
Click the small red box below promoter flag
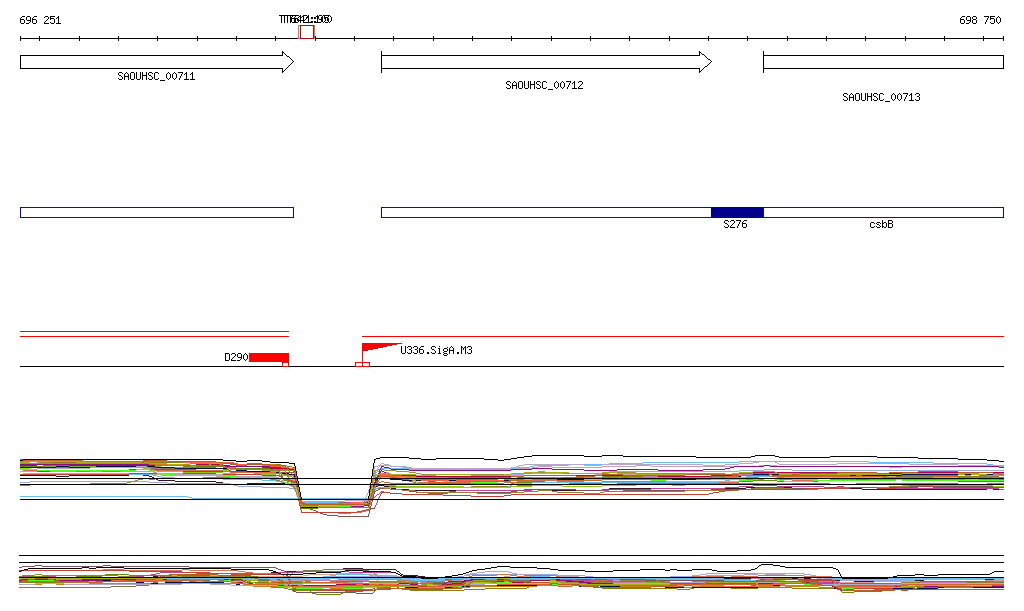click(x=362, y=364)
